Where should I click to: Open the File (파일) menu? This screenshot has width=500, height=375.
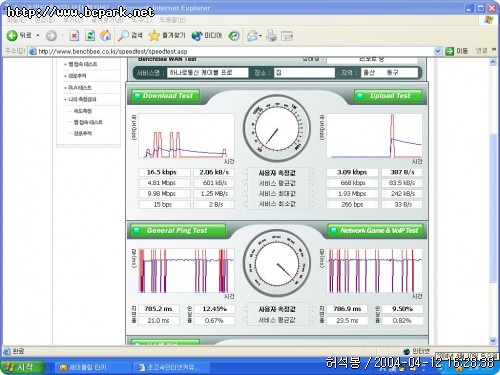click(16, 20)
